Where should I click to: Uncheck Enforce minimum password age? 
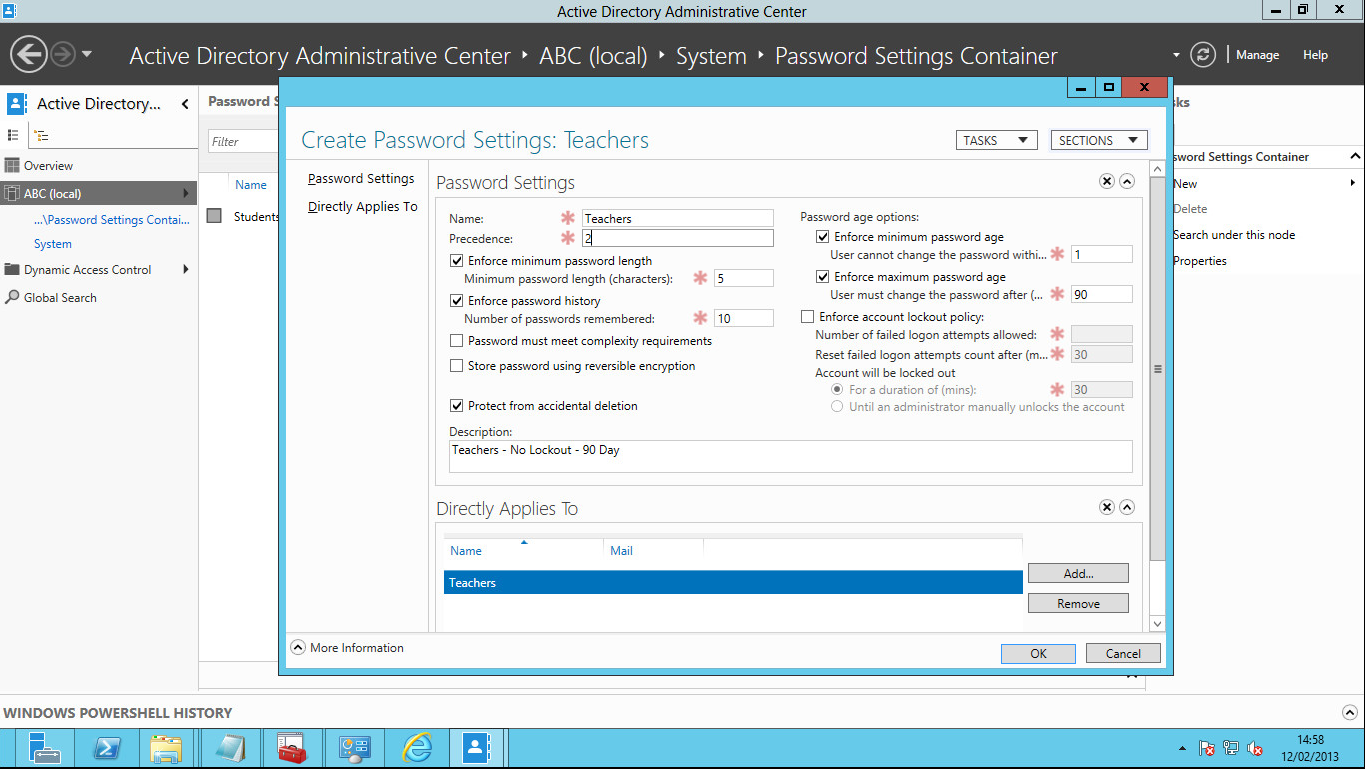[x=823, y=237]
